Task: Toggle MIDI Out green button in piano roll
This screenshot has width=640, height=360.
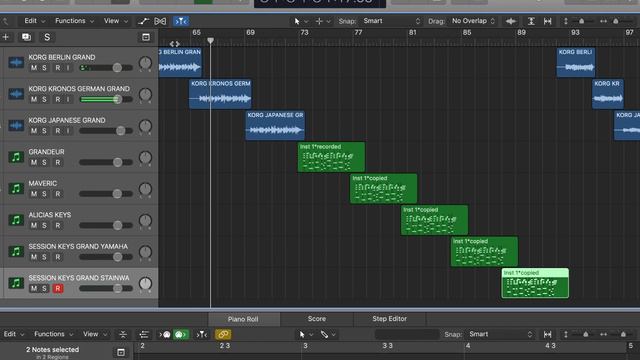Action: click(180, 335)
